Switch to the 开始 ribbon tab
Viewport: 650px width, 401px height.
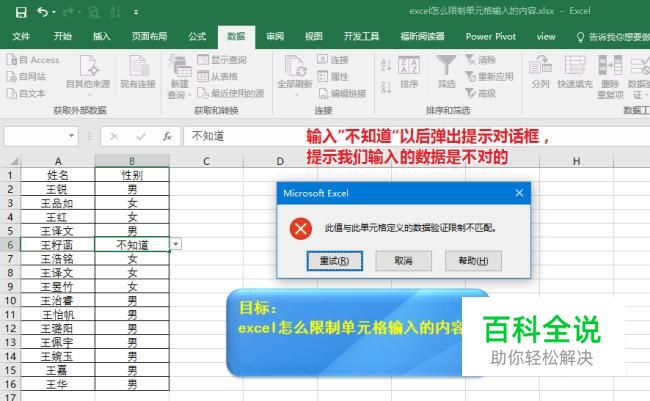click(63, 36)
